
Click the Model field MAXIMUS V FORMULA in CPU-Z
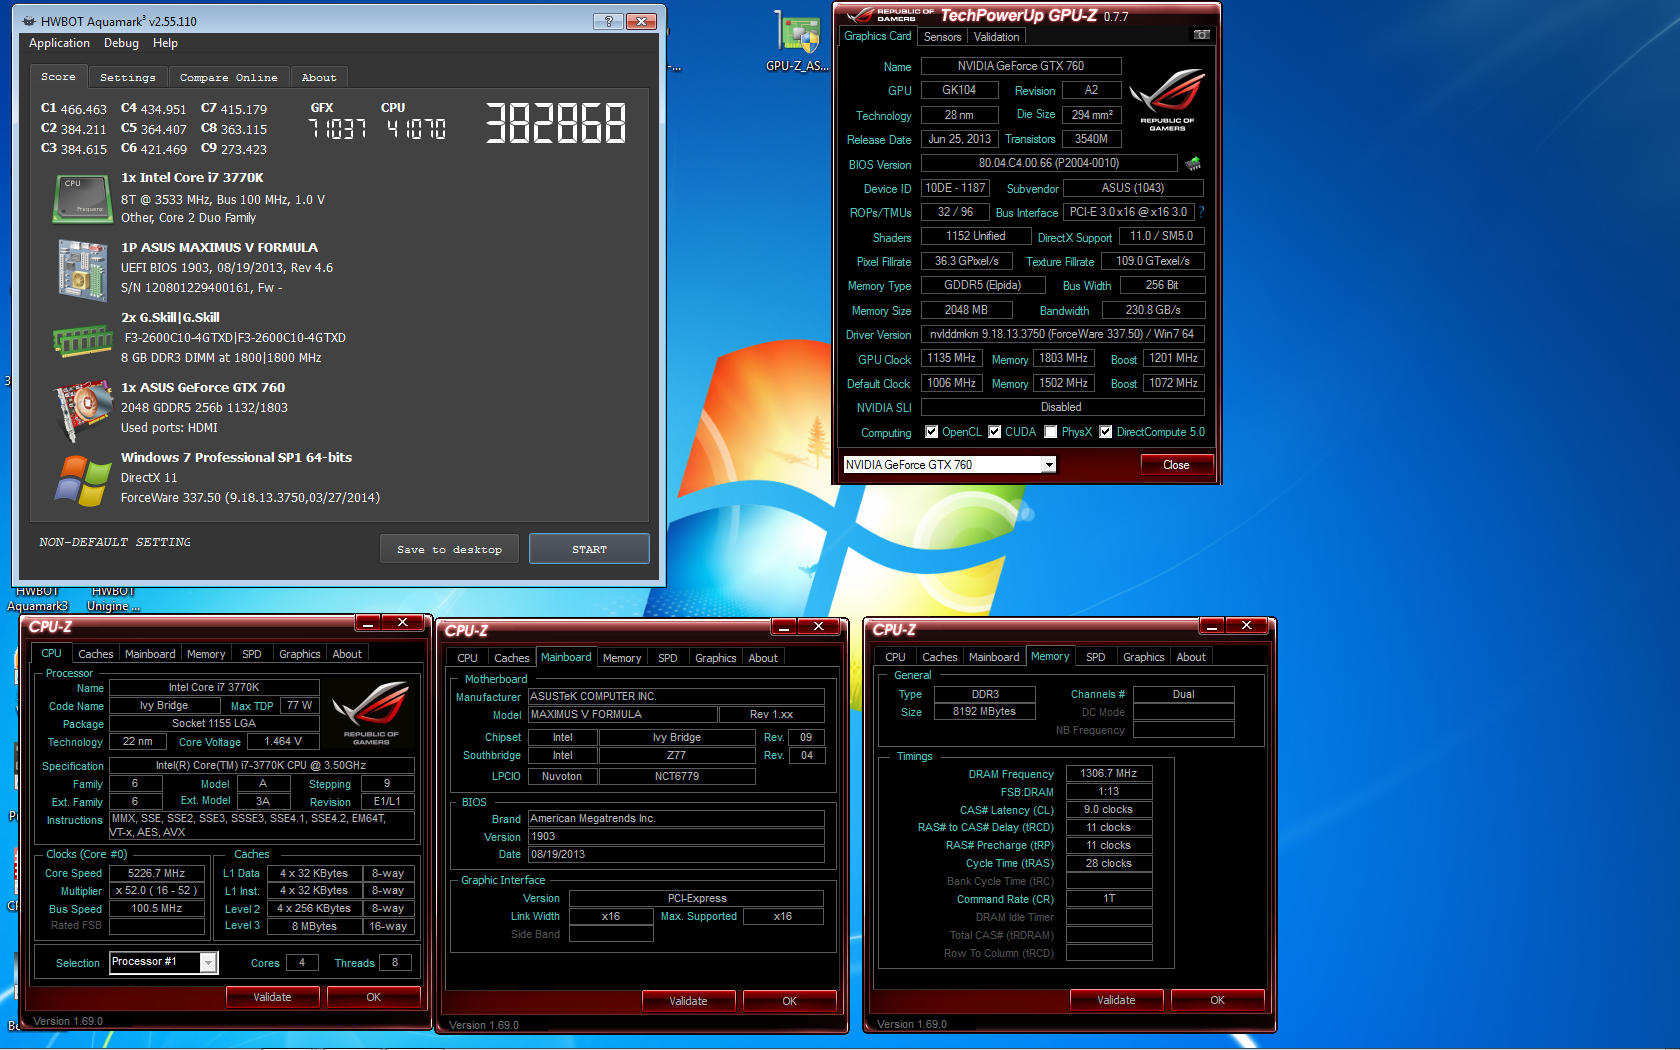[x=623, y=714]
